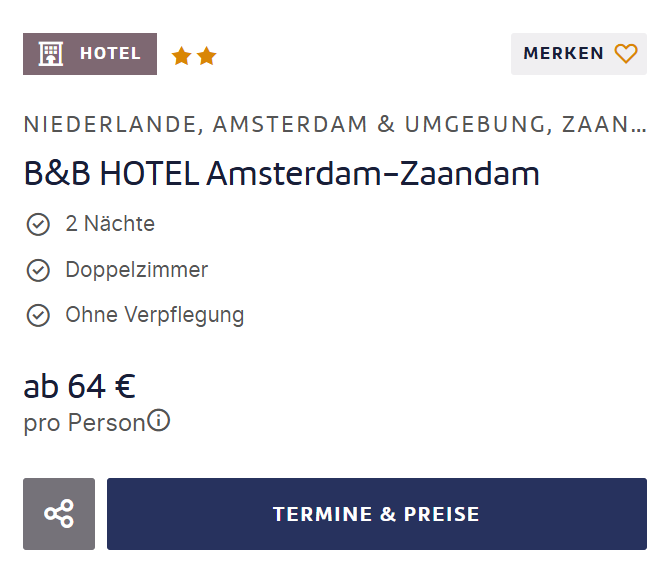This screenshot has width=667, height=571.
Task: Click the second orange star rating
Action: pos(207,56)
